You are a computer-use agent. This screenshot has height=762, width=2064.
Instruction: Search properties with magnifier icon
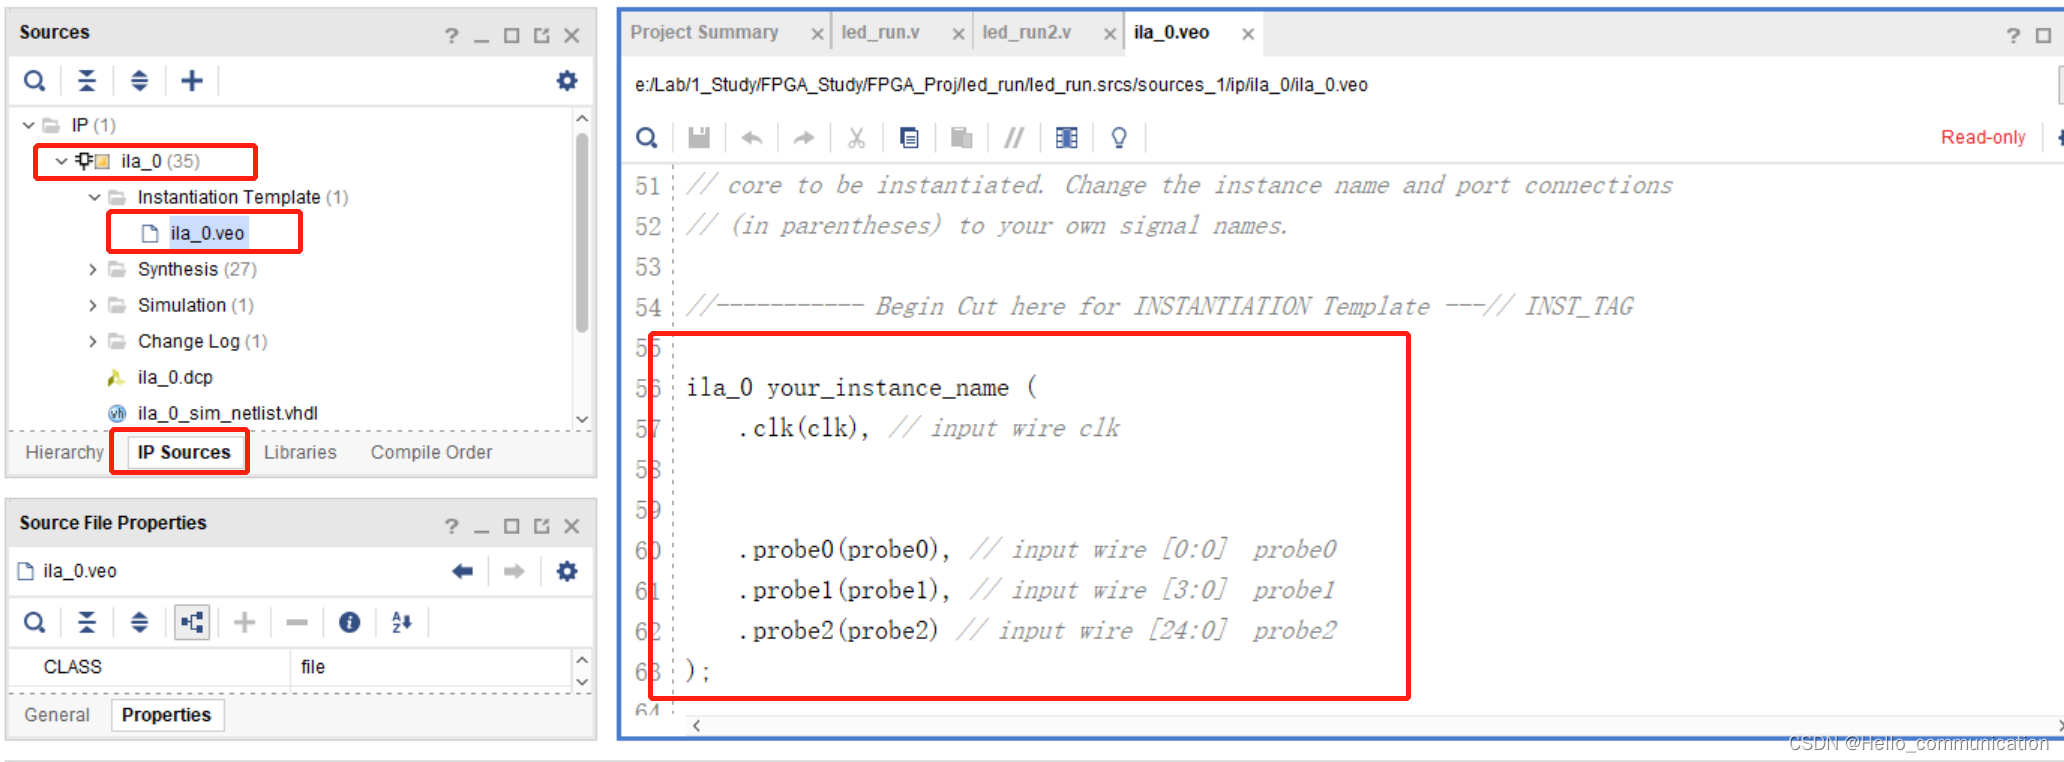[34, 623]
